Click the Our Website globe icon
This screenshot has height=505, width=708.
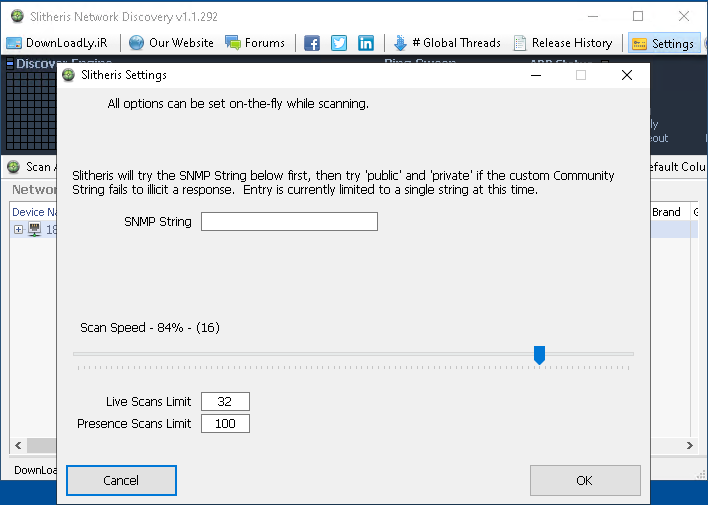pyautogui.click(x=136, y=43)
